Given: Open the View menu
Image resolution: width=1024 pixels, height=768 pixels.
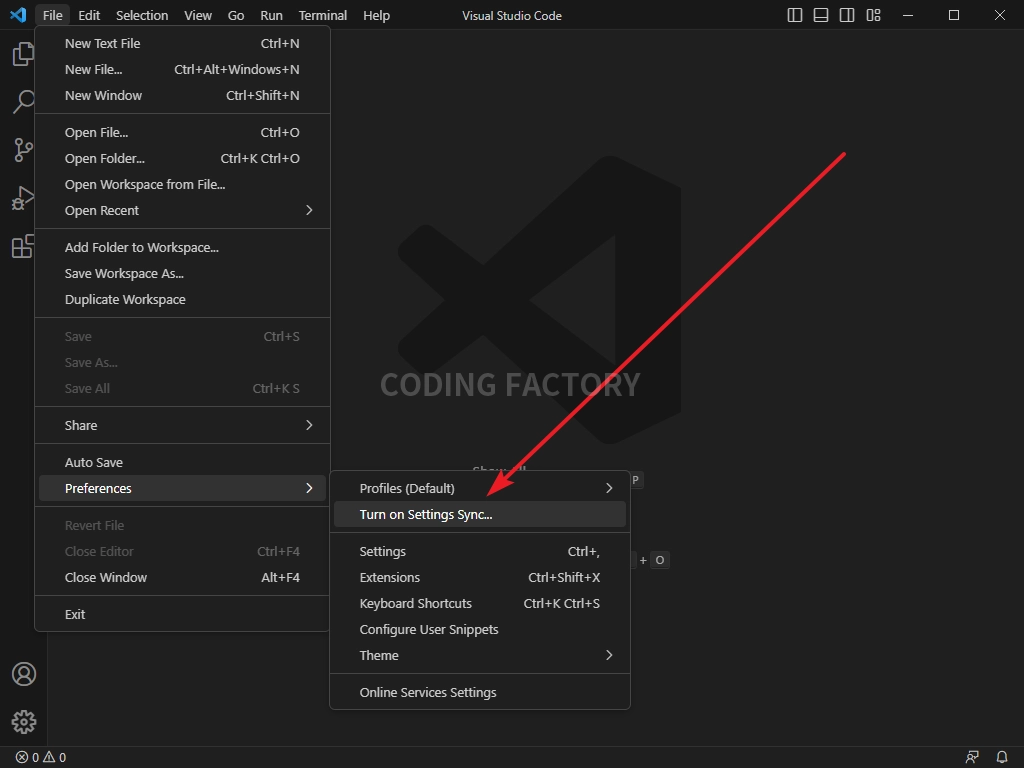Looking at the screenshot, I should coord(198,15).
